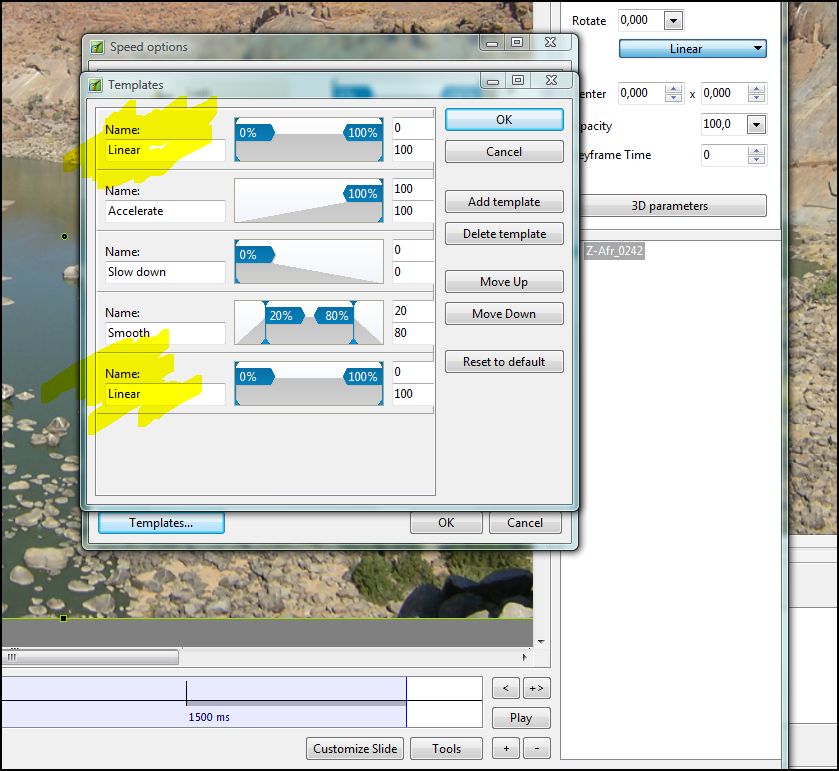The image size is (839, 771).
Task: Expand the Rotate value dropdown
Action: [673, 21]
